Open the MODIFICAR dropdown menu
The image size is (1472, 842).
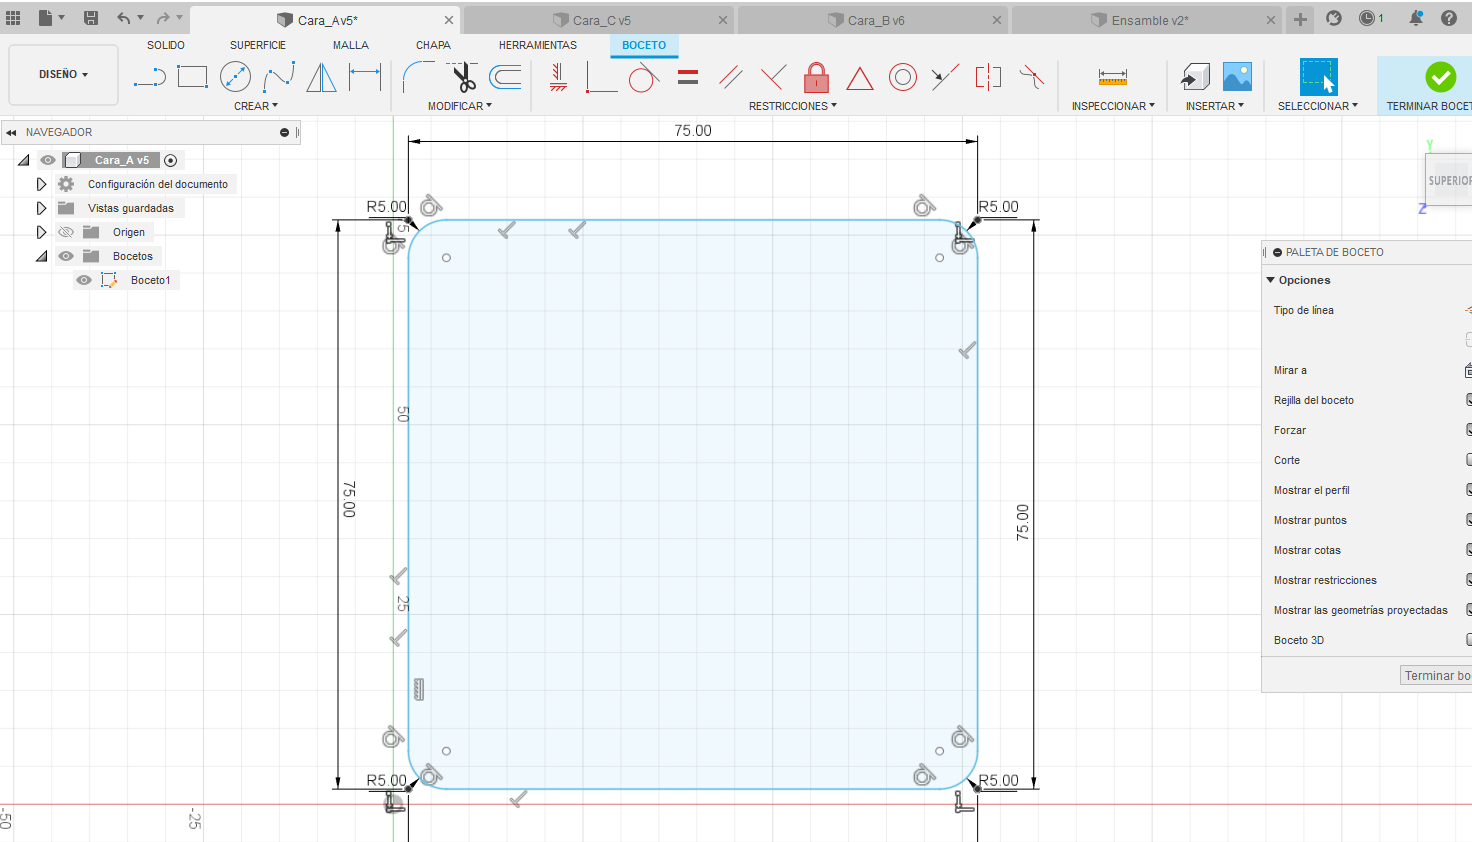tap(460, 106)
